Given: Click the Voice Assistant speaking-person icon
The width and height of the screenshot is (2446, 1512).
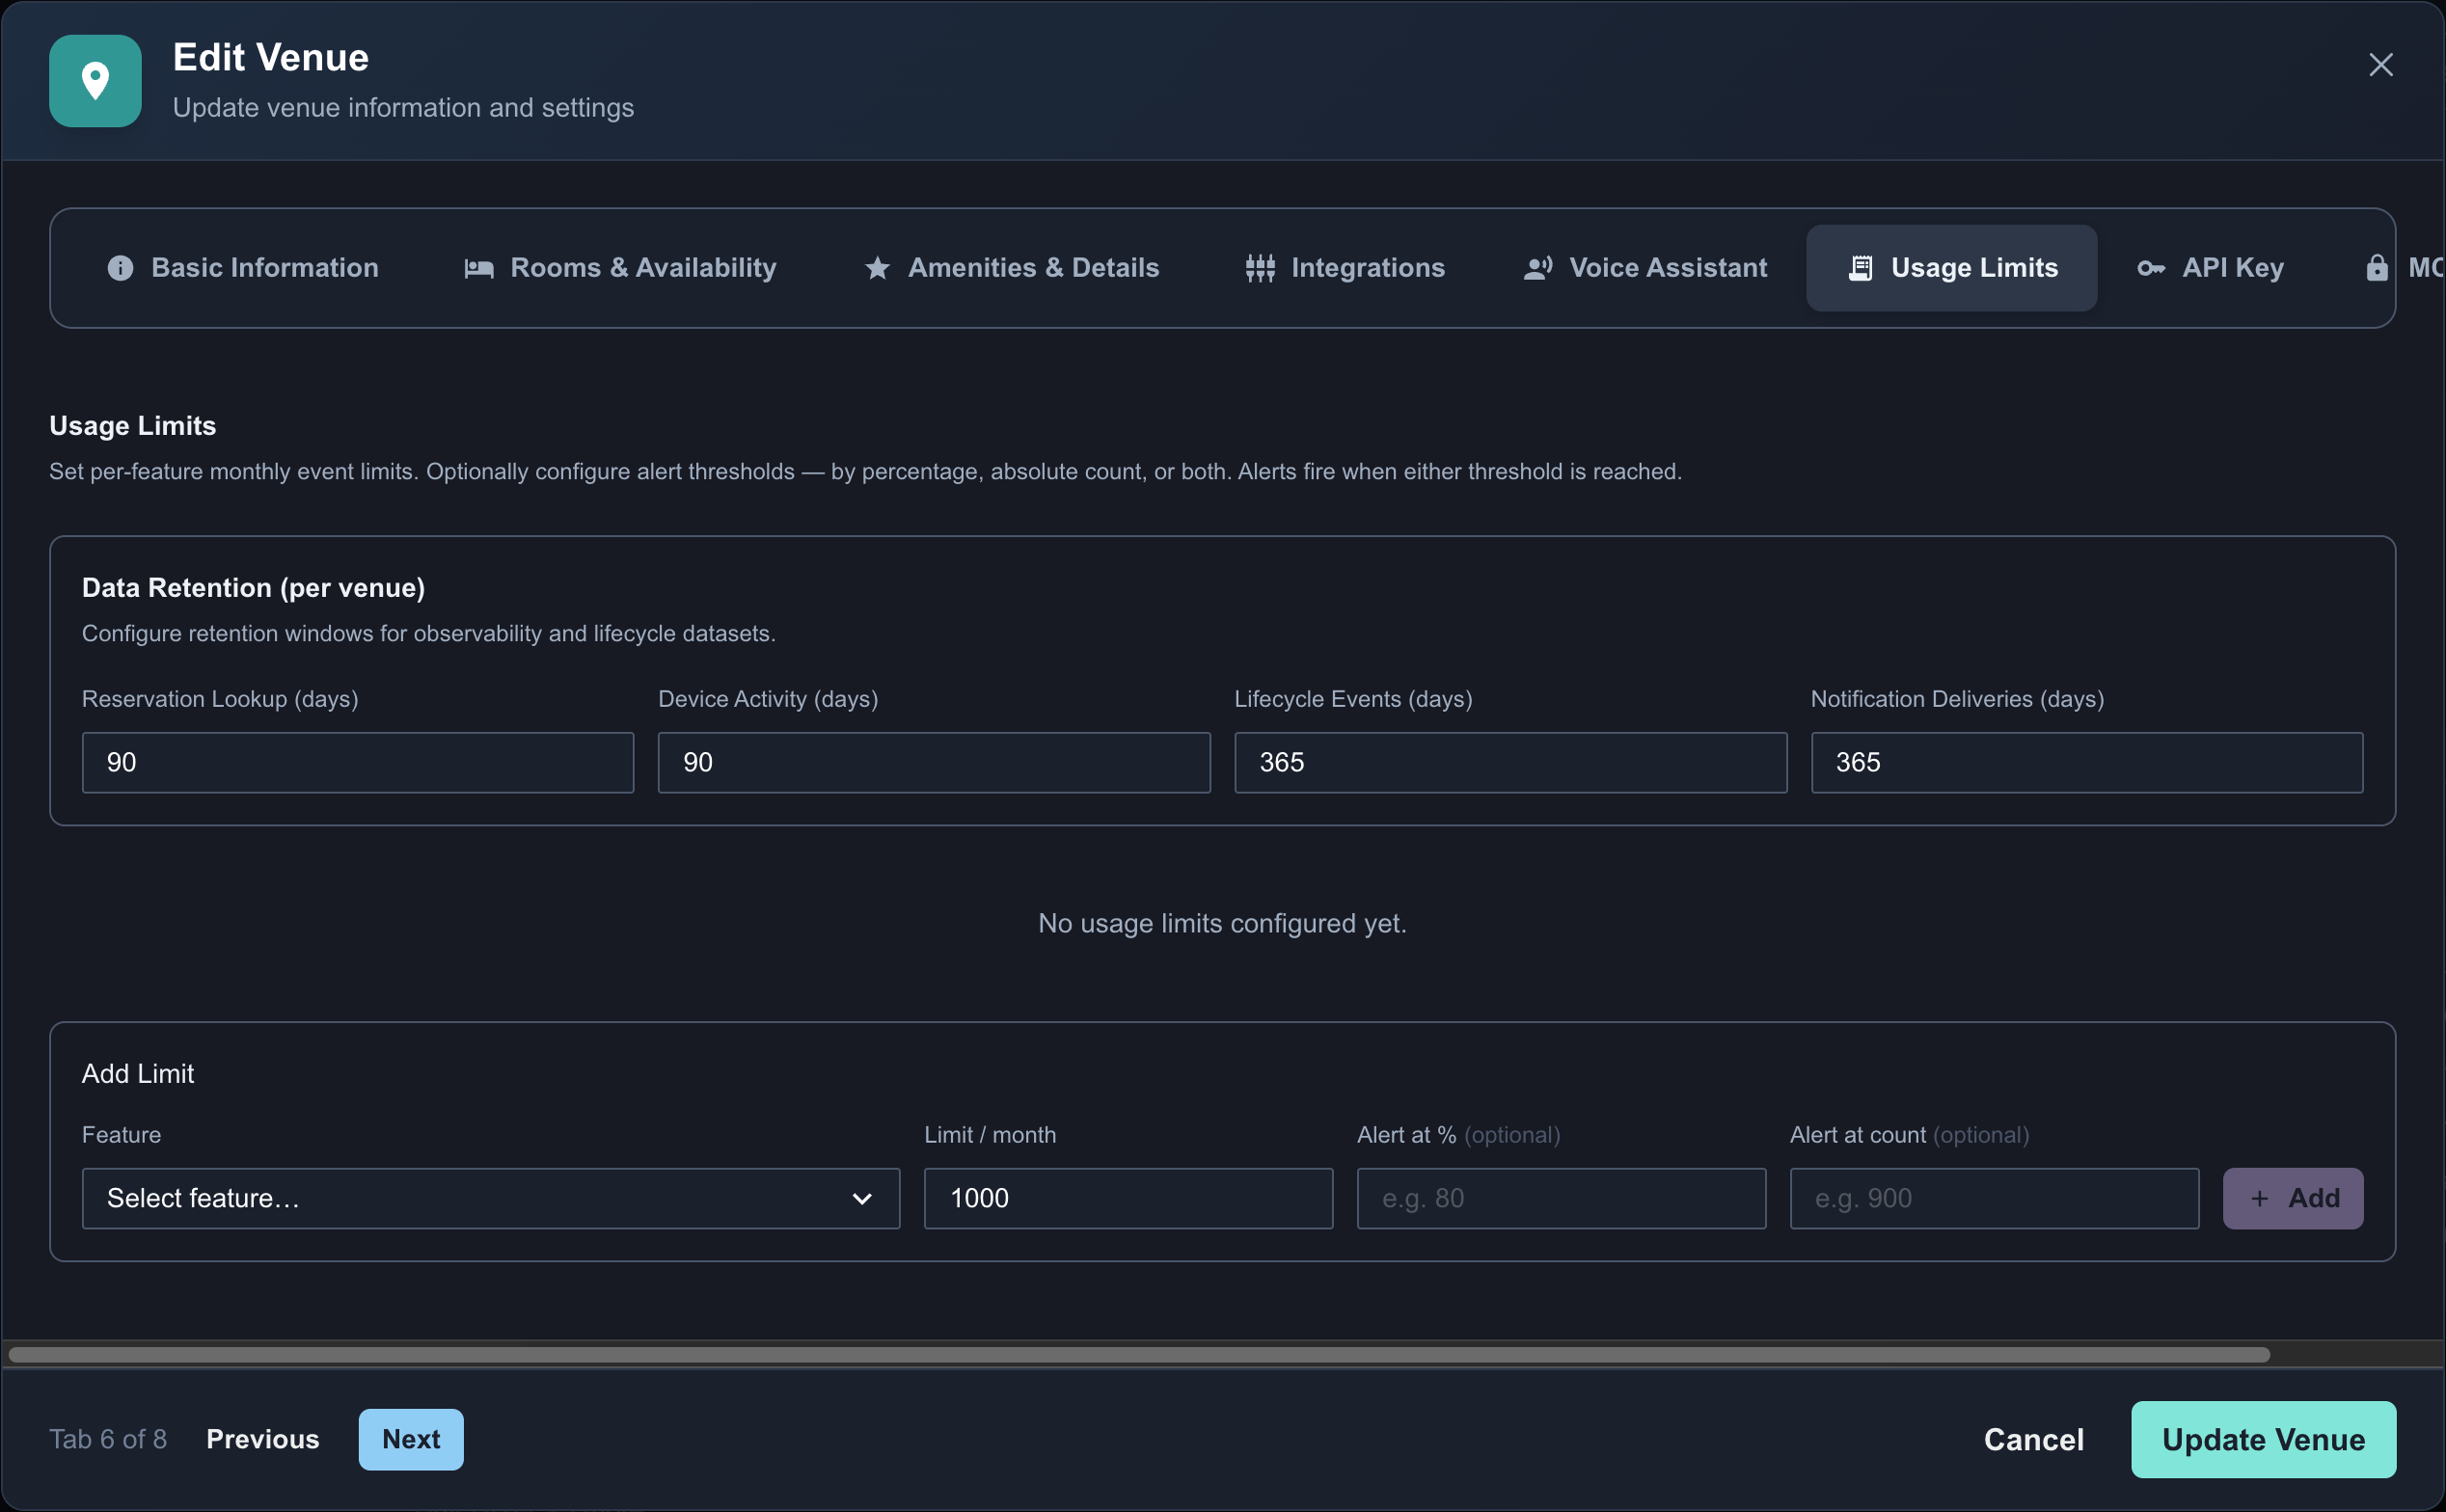Looking at the screenshot, I should (1538, 268).
